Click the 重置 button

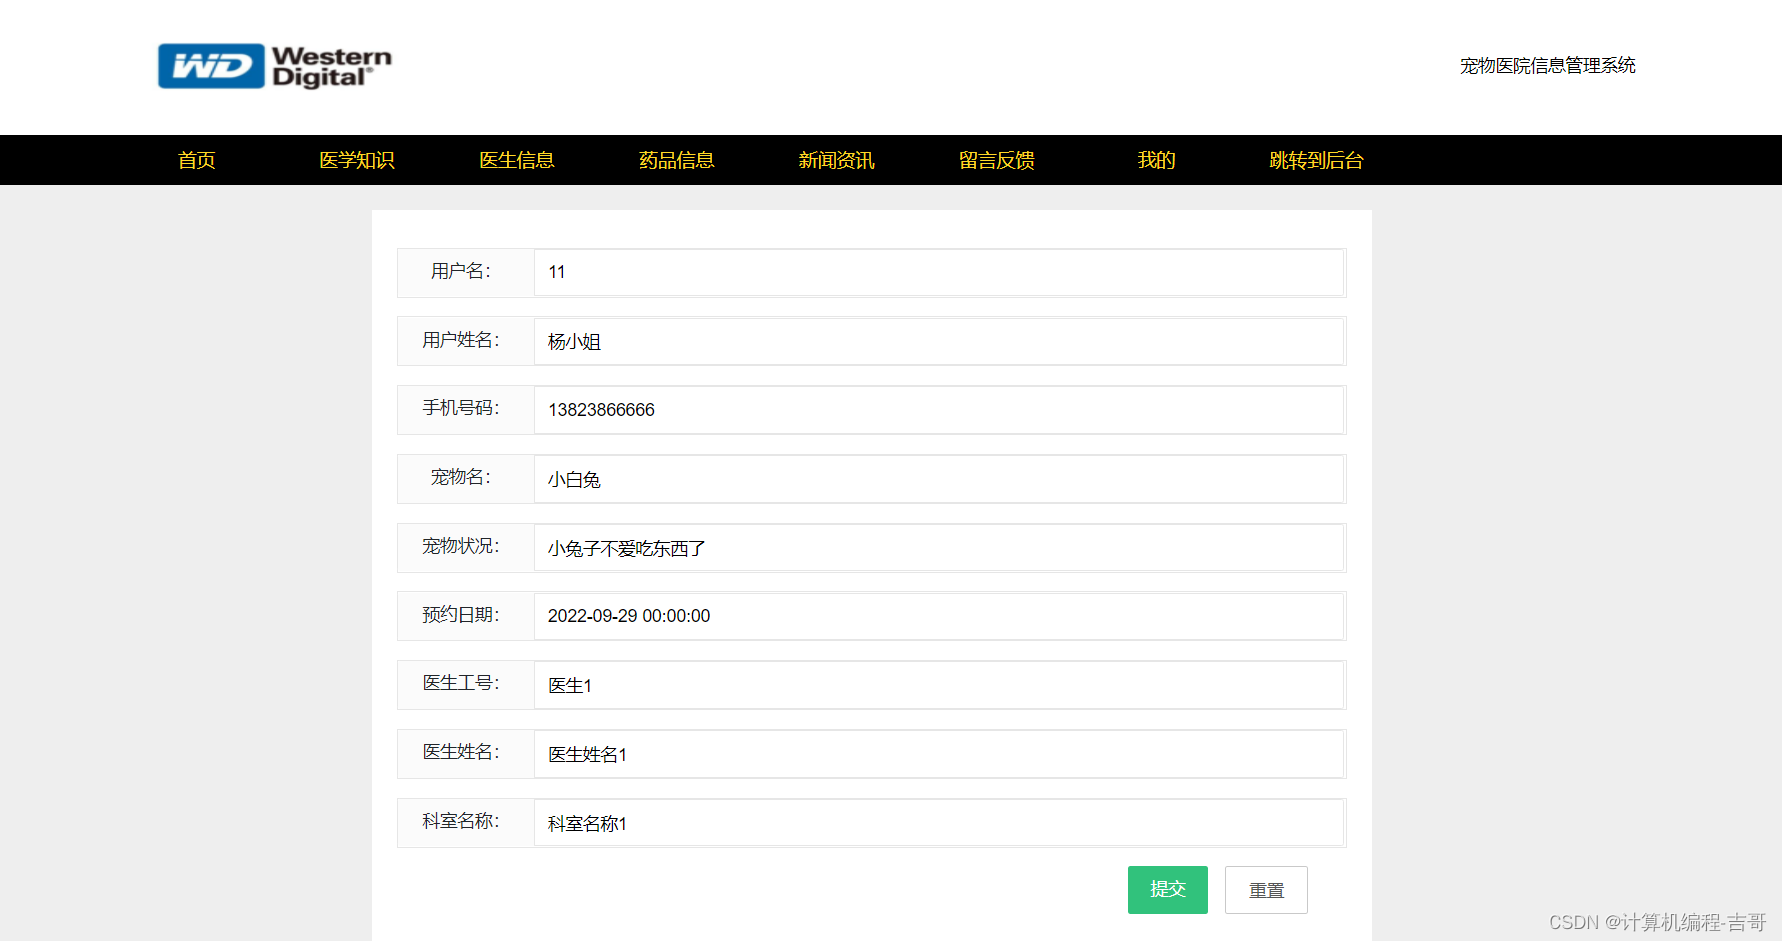(x=1266, y=890)
